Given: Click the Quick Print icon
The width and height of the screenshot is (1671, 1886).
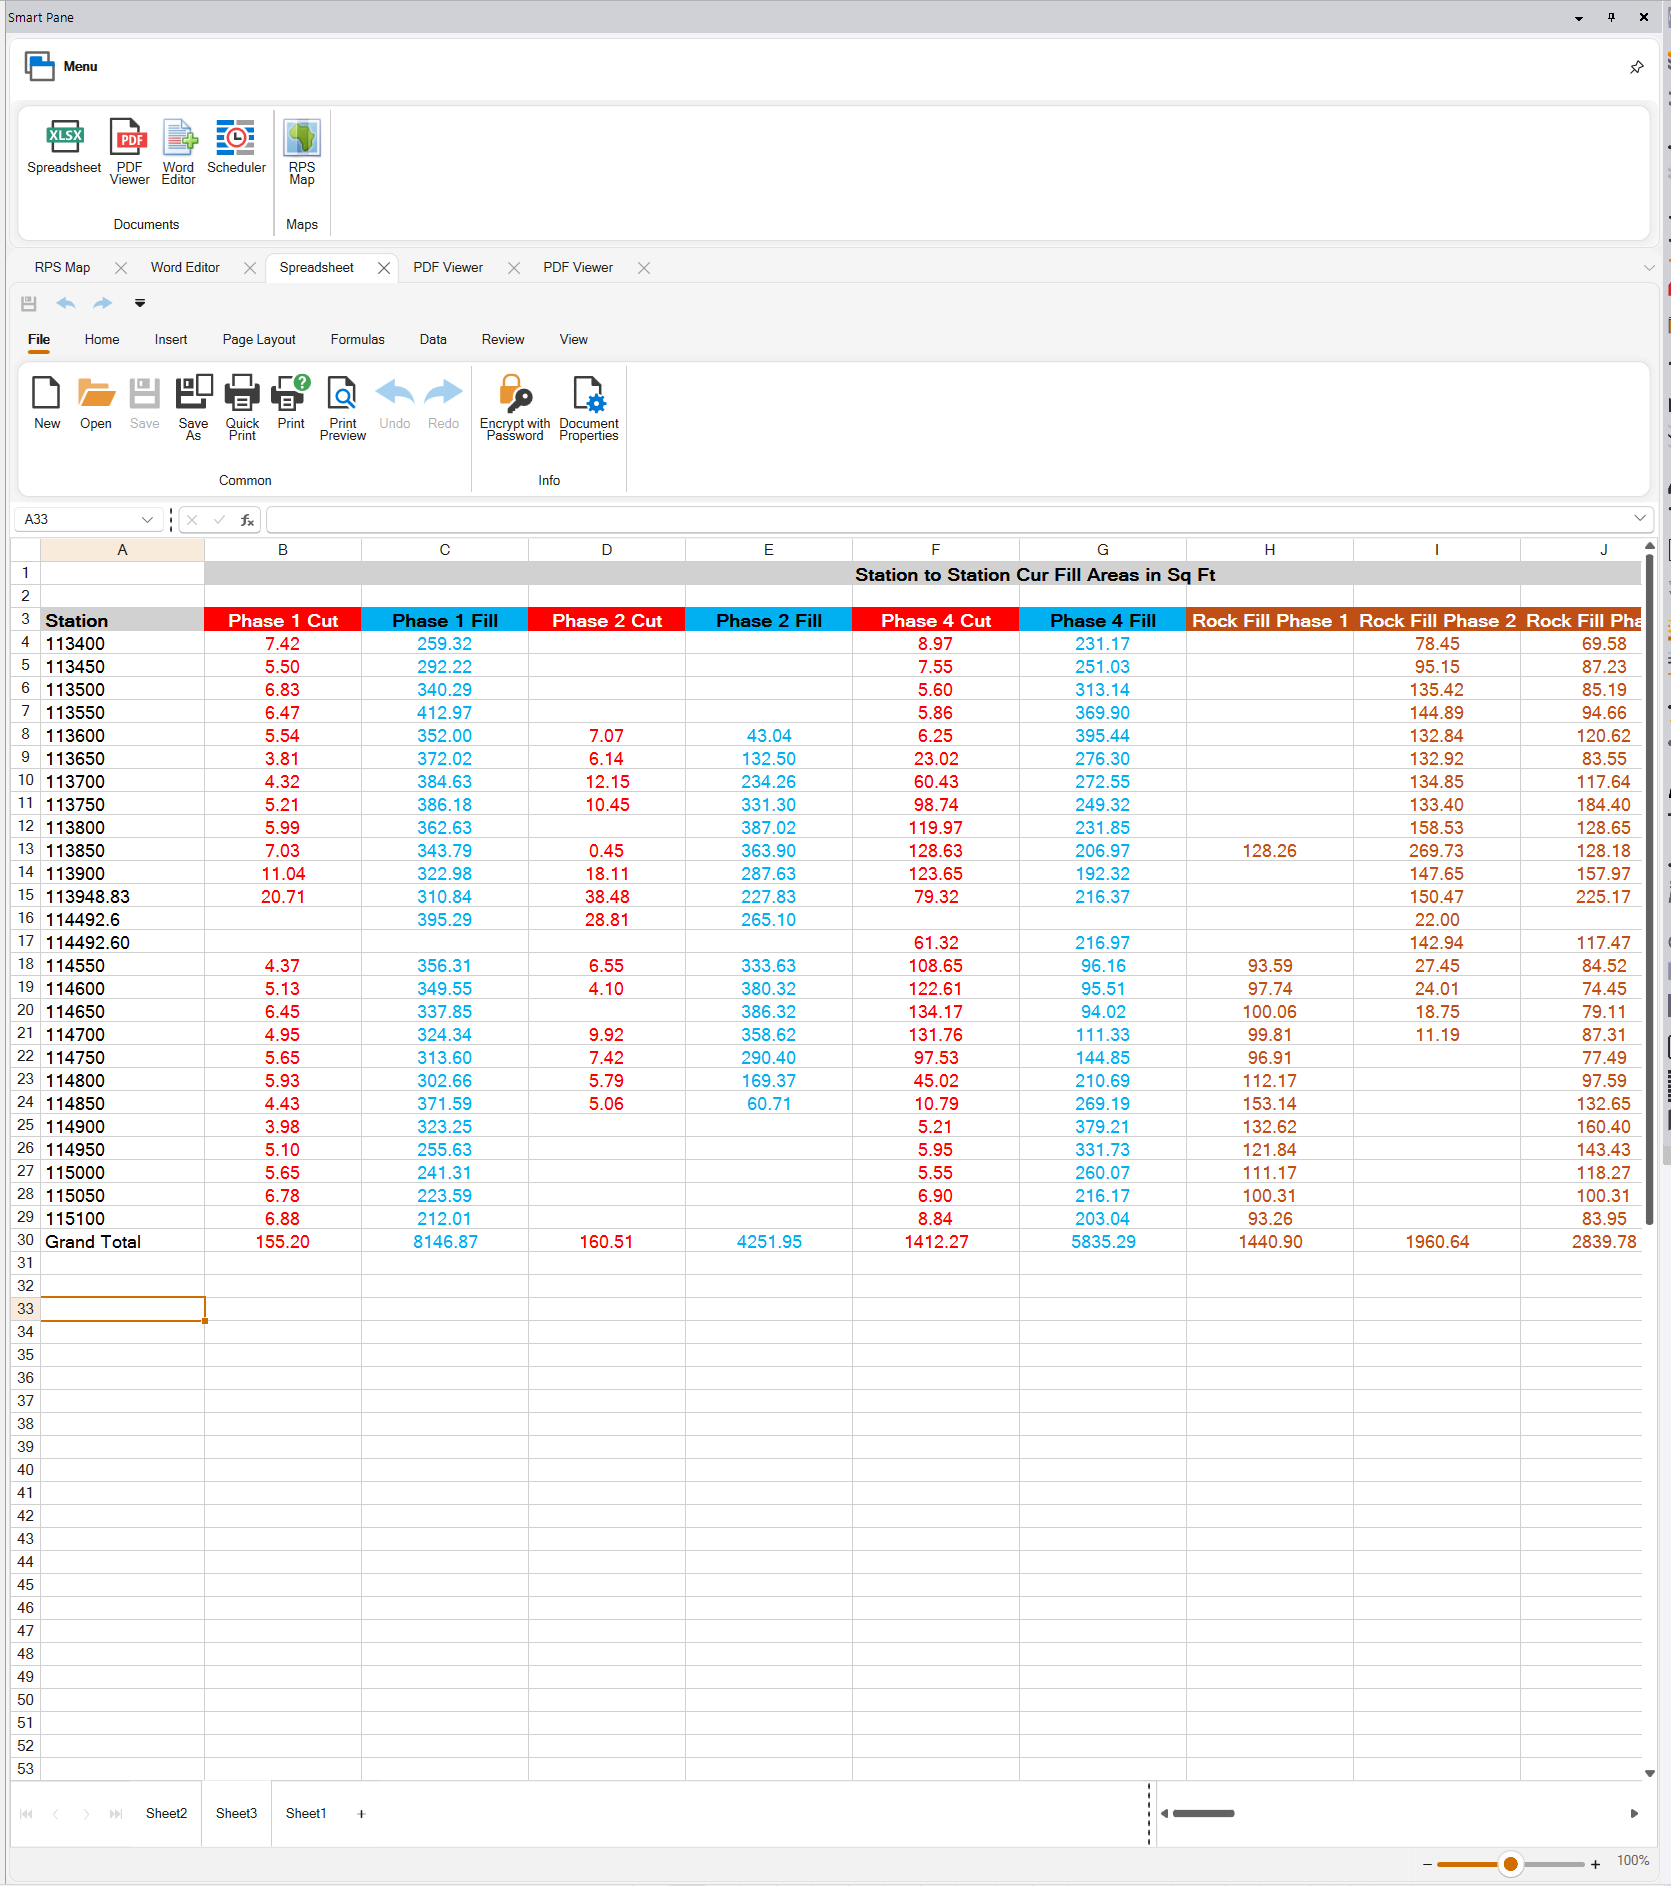Looking at the screenshot, I should [x=242, y=407].
